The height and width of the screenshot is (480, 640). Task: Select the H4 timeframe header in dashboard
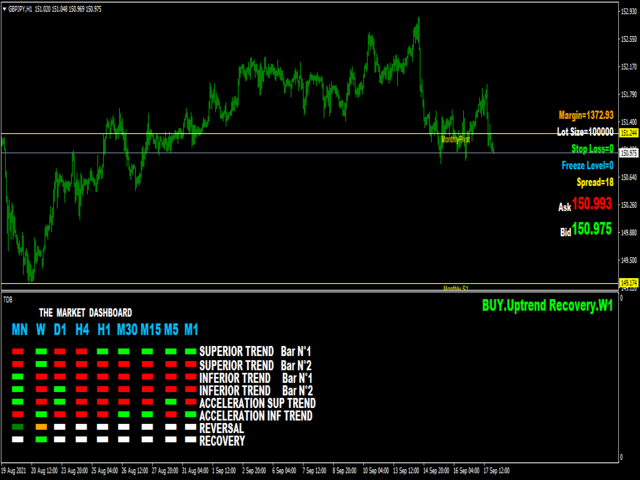point(82,329)
